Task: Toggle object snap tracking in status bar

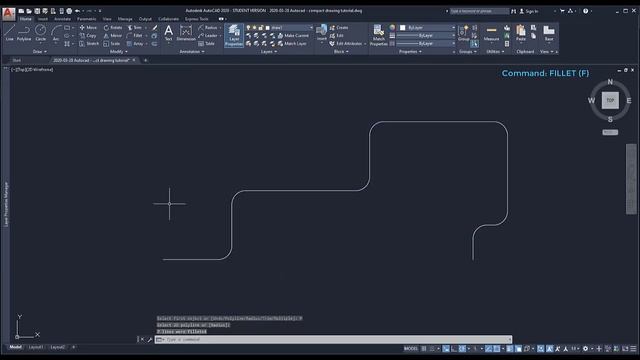Action: pos(489,349)
